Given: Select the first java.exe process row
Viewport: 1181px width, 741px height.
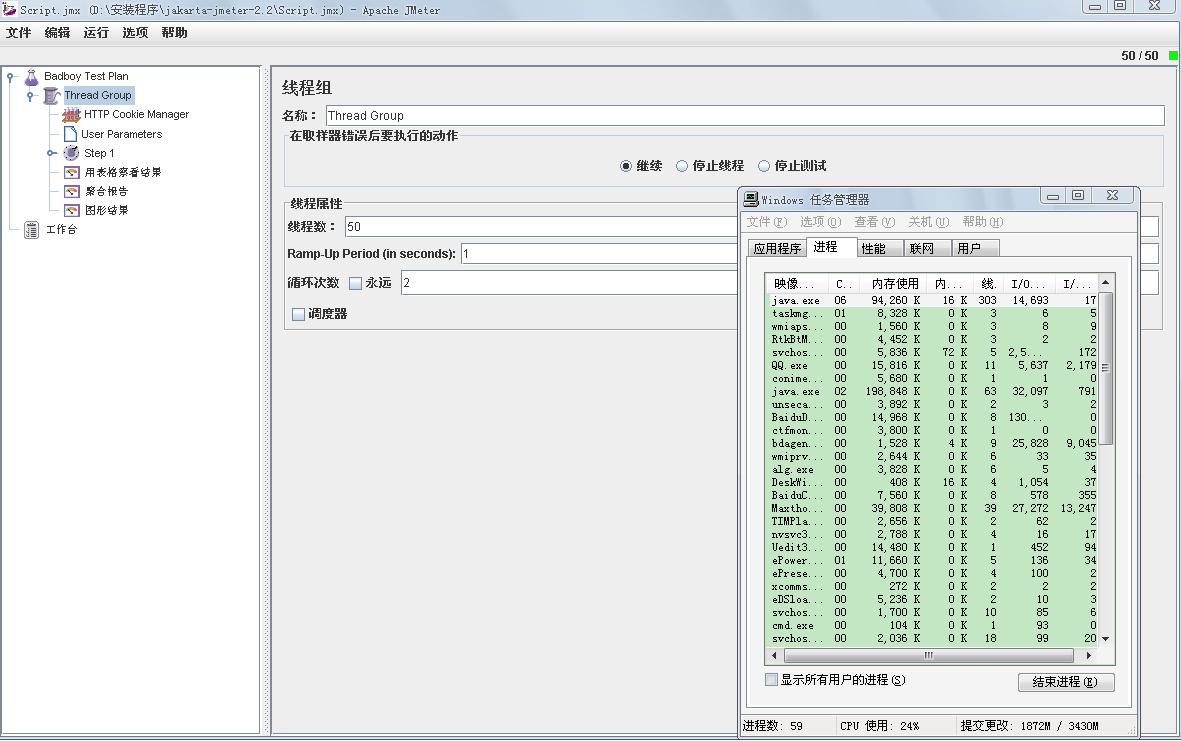Looking at the screenshot, I should [x=933, y=300].
